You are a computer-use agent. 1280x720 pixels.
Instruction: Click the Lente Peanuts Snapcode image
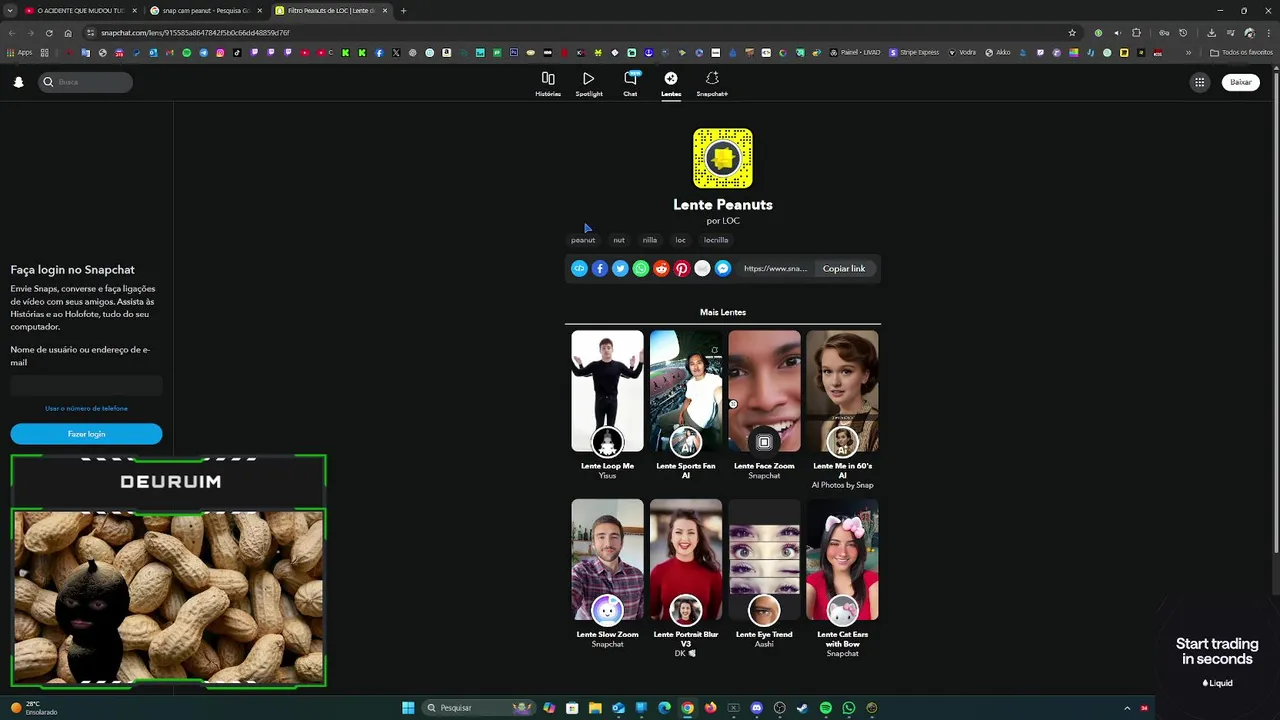point(723,158)
